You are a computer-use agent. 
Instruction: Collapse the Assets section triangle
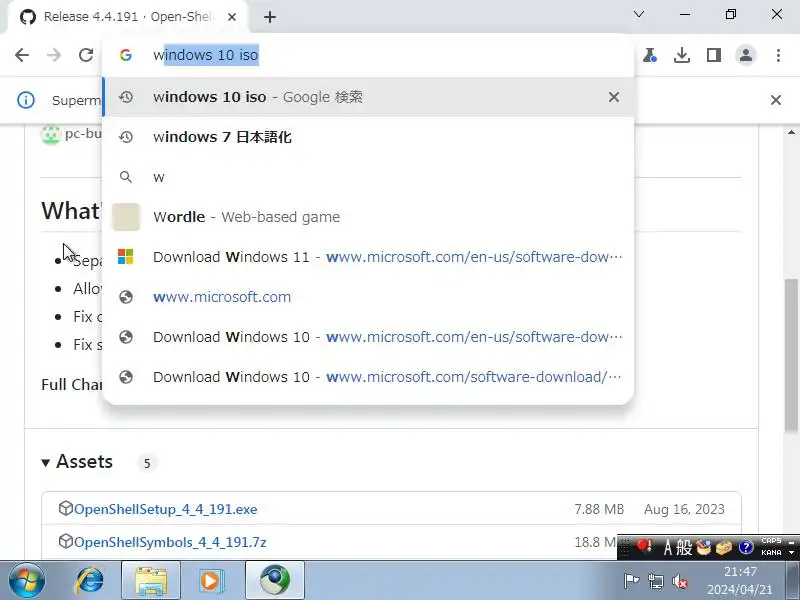point(45,463)
